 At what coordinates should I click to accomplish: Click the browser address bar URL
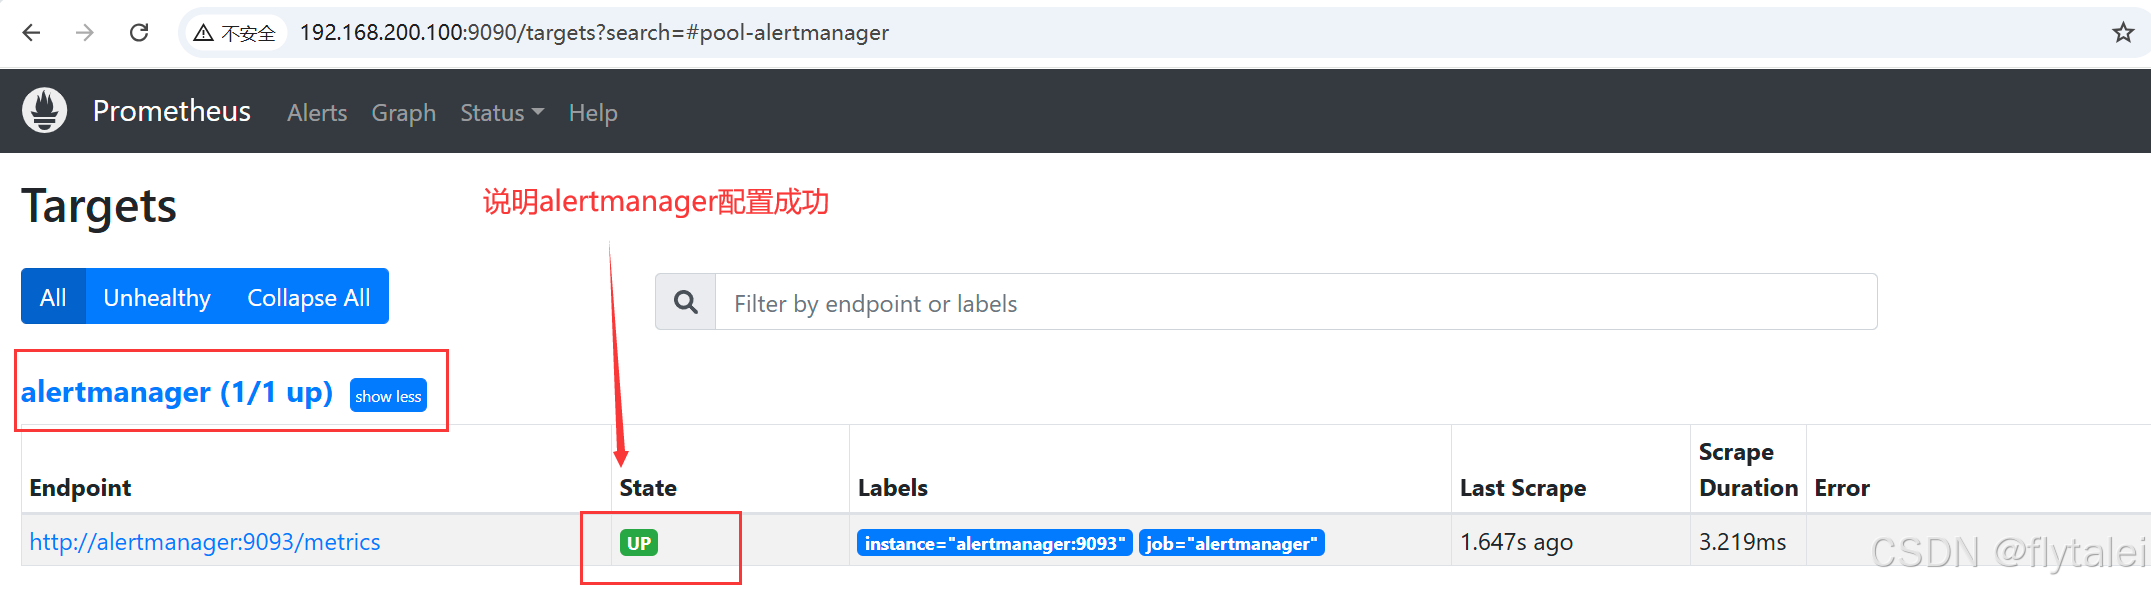tap(594, 33)
